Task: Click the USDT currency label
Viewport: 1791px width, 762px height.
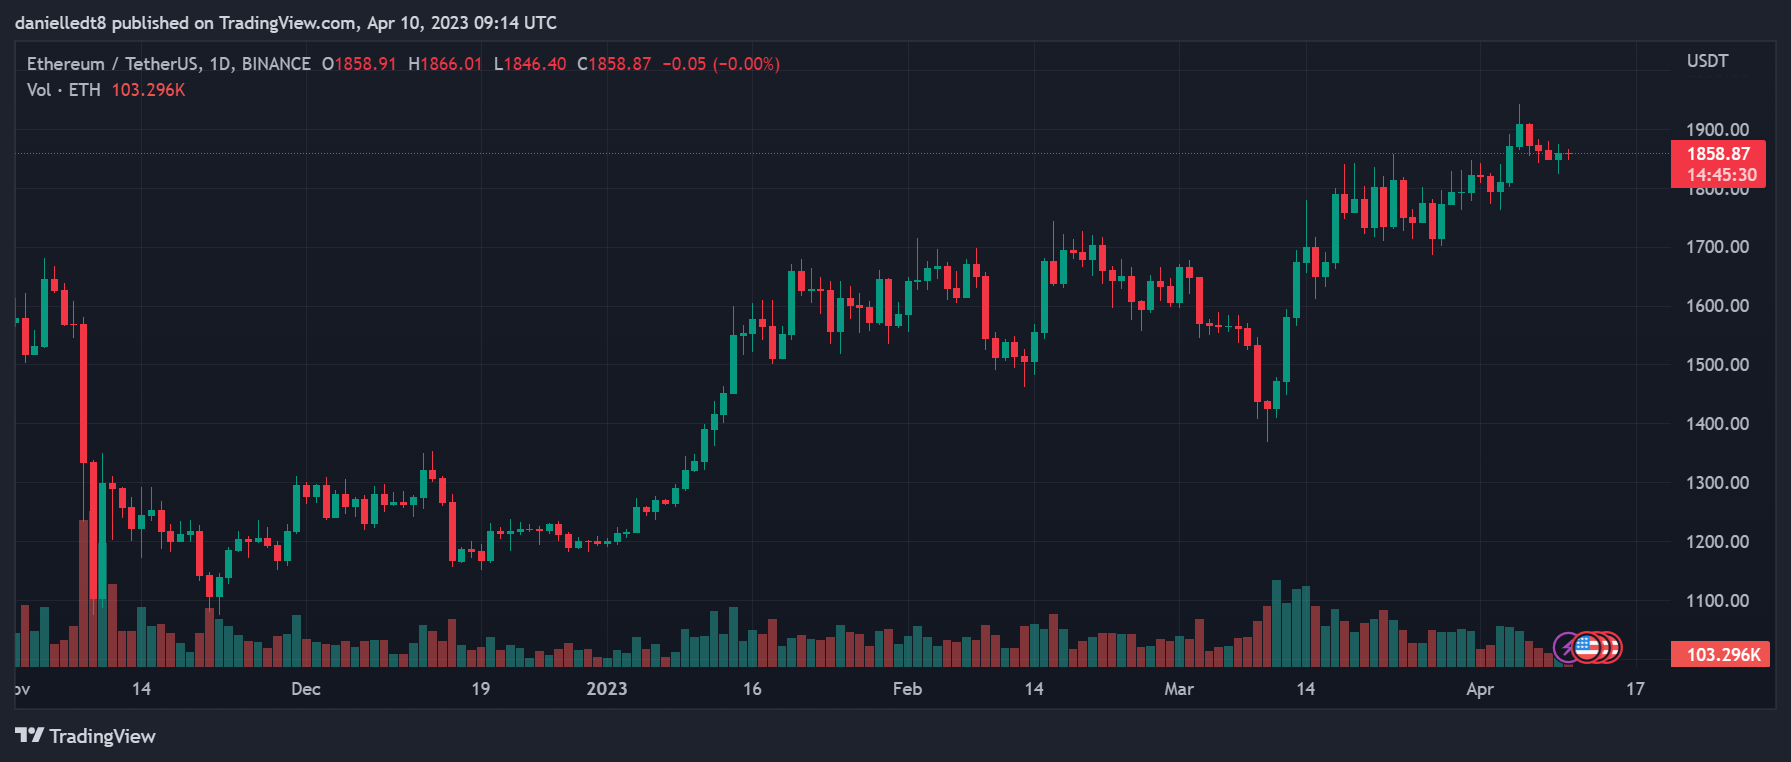Action: [x=1707, y=61]
